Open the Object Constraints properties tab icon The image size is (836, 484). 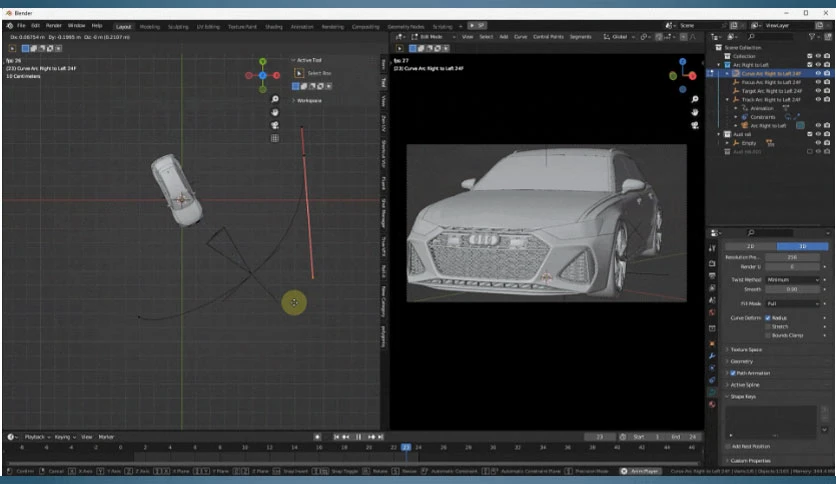pyautogui.click(x=712, y=380)
